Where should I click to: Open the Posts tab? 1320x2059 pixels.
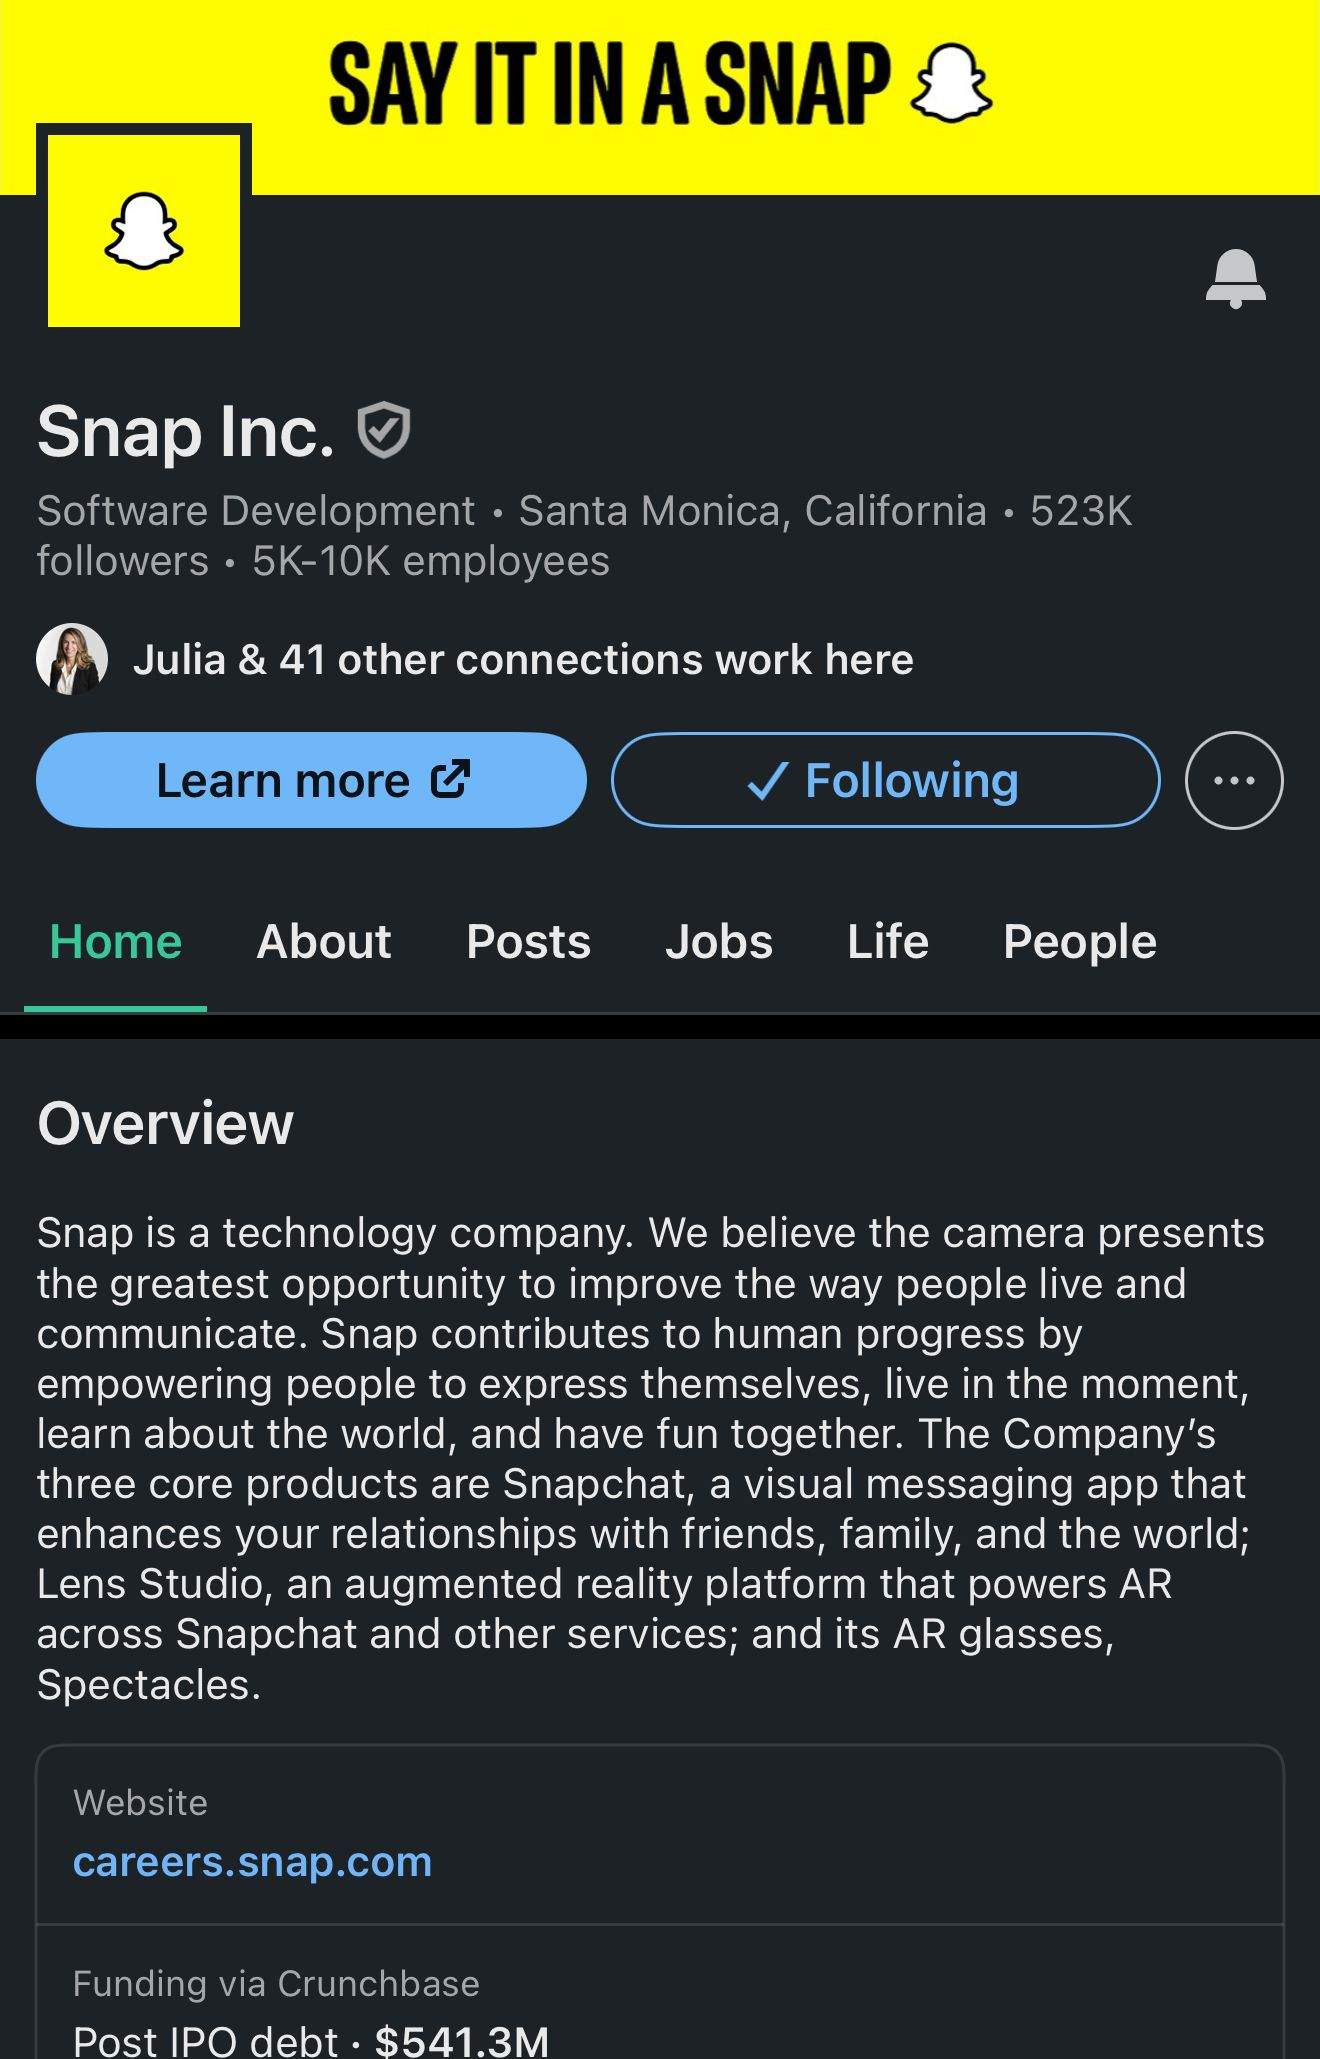point(528,942)
